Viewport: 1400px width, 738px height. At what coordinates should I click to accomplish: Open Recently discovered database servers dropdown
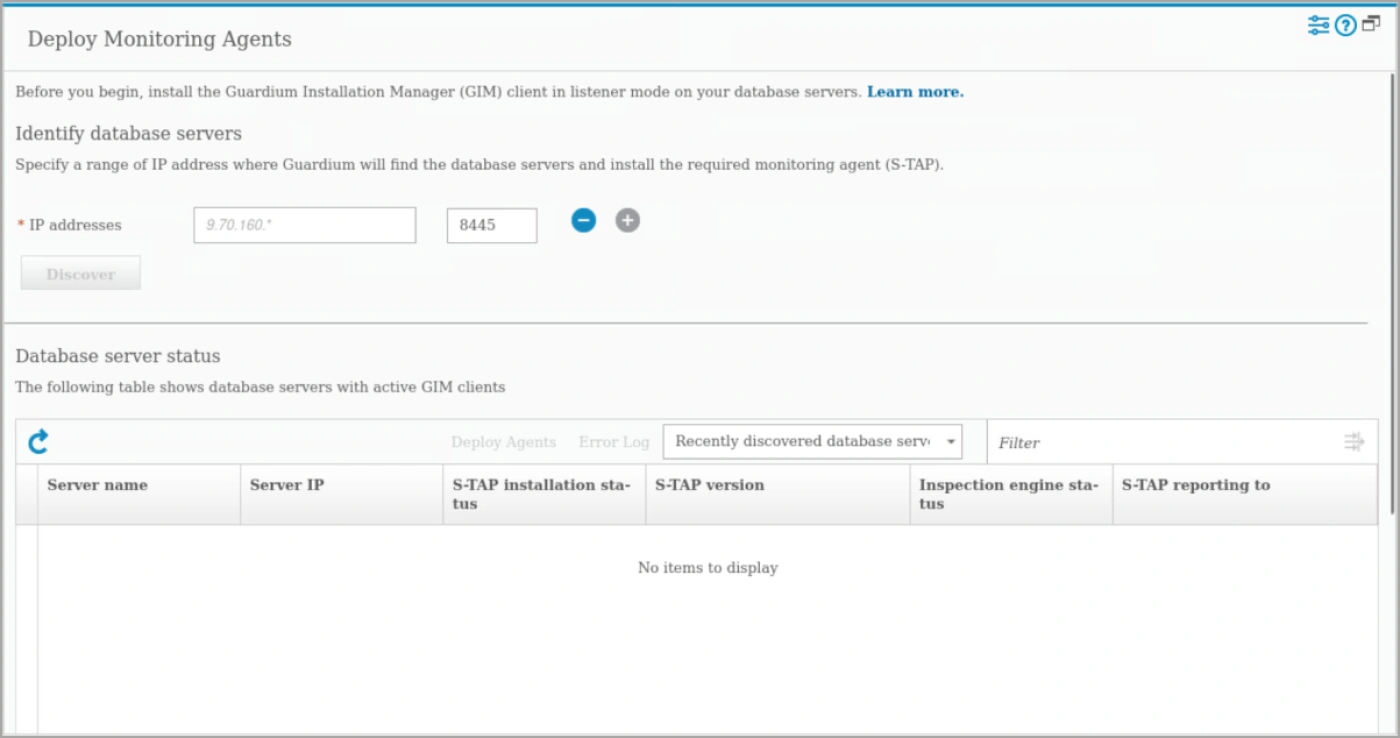pos(812,441)
